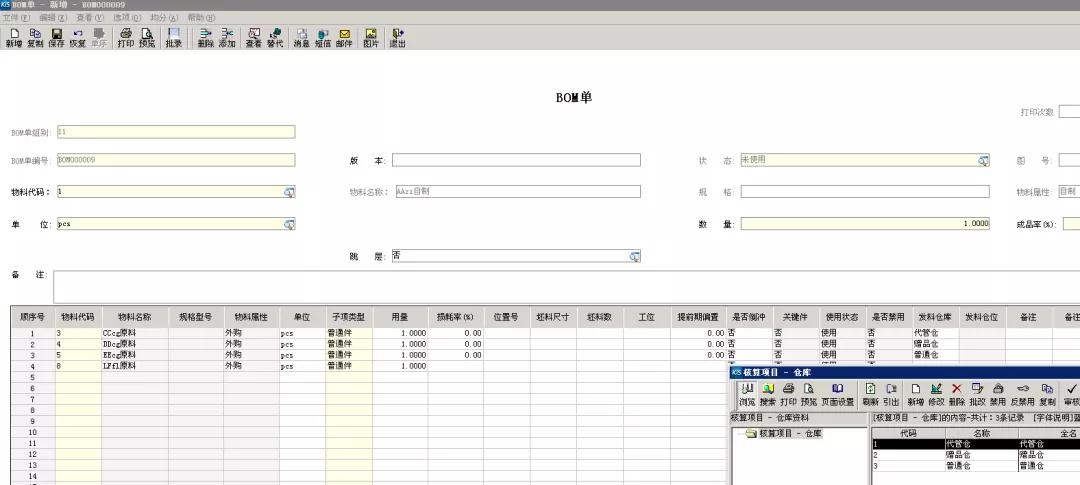
Task: Open the 状态 field dropdown button
Action: 983,161
